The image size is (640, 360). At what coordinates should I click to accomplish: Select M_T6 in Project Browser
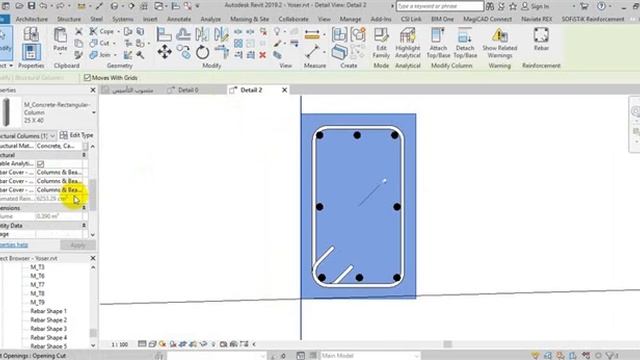click(x=37, y=276)
